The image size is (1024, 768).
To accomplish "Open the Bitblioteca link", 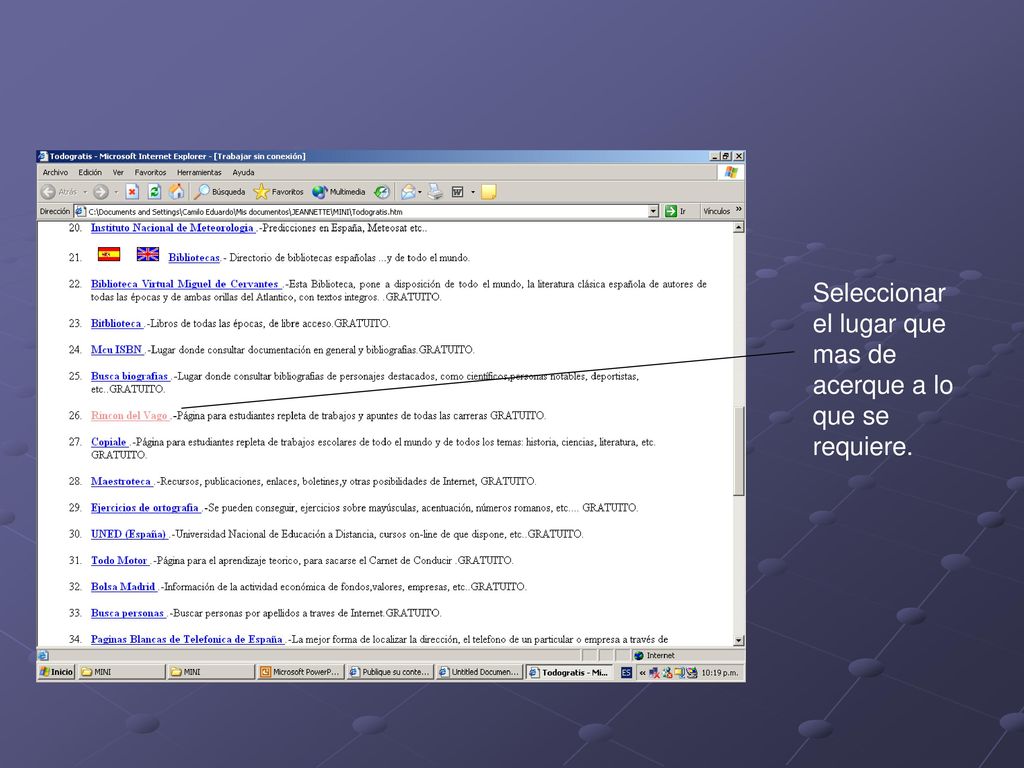I will pos(116,323).
